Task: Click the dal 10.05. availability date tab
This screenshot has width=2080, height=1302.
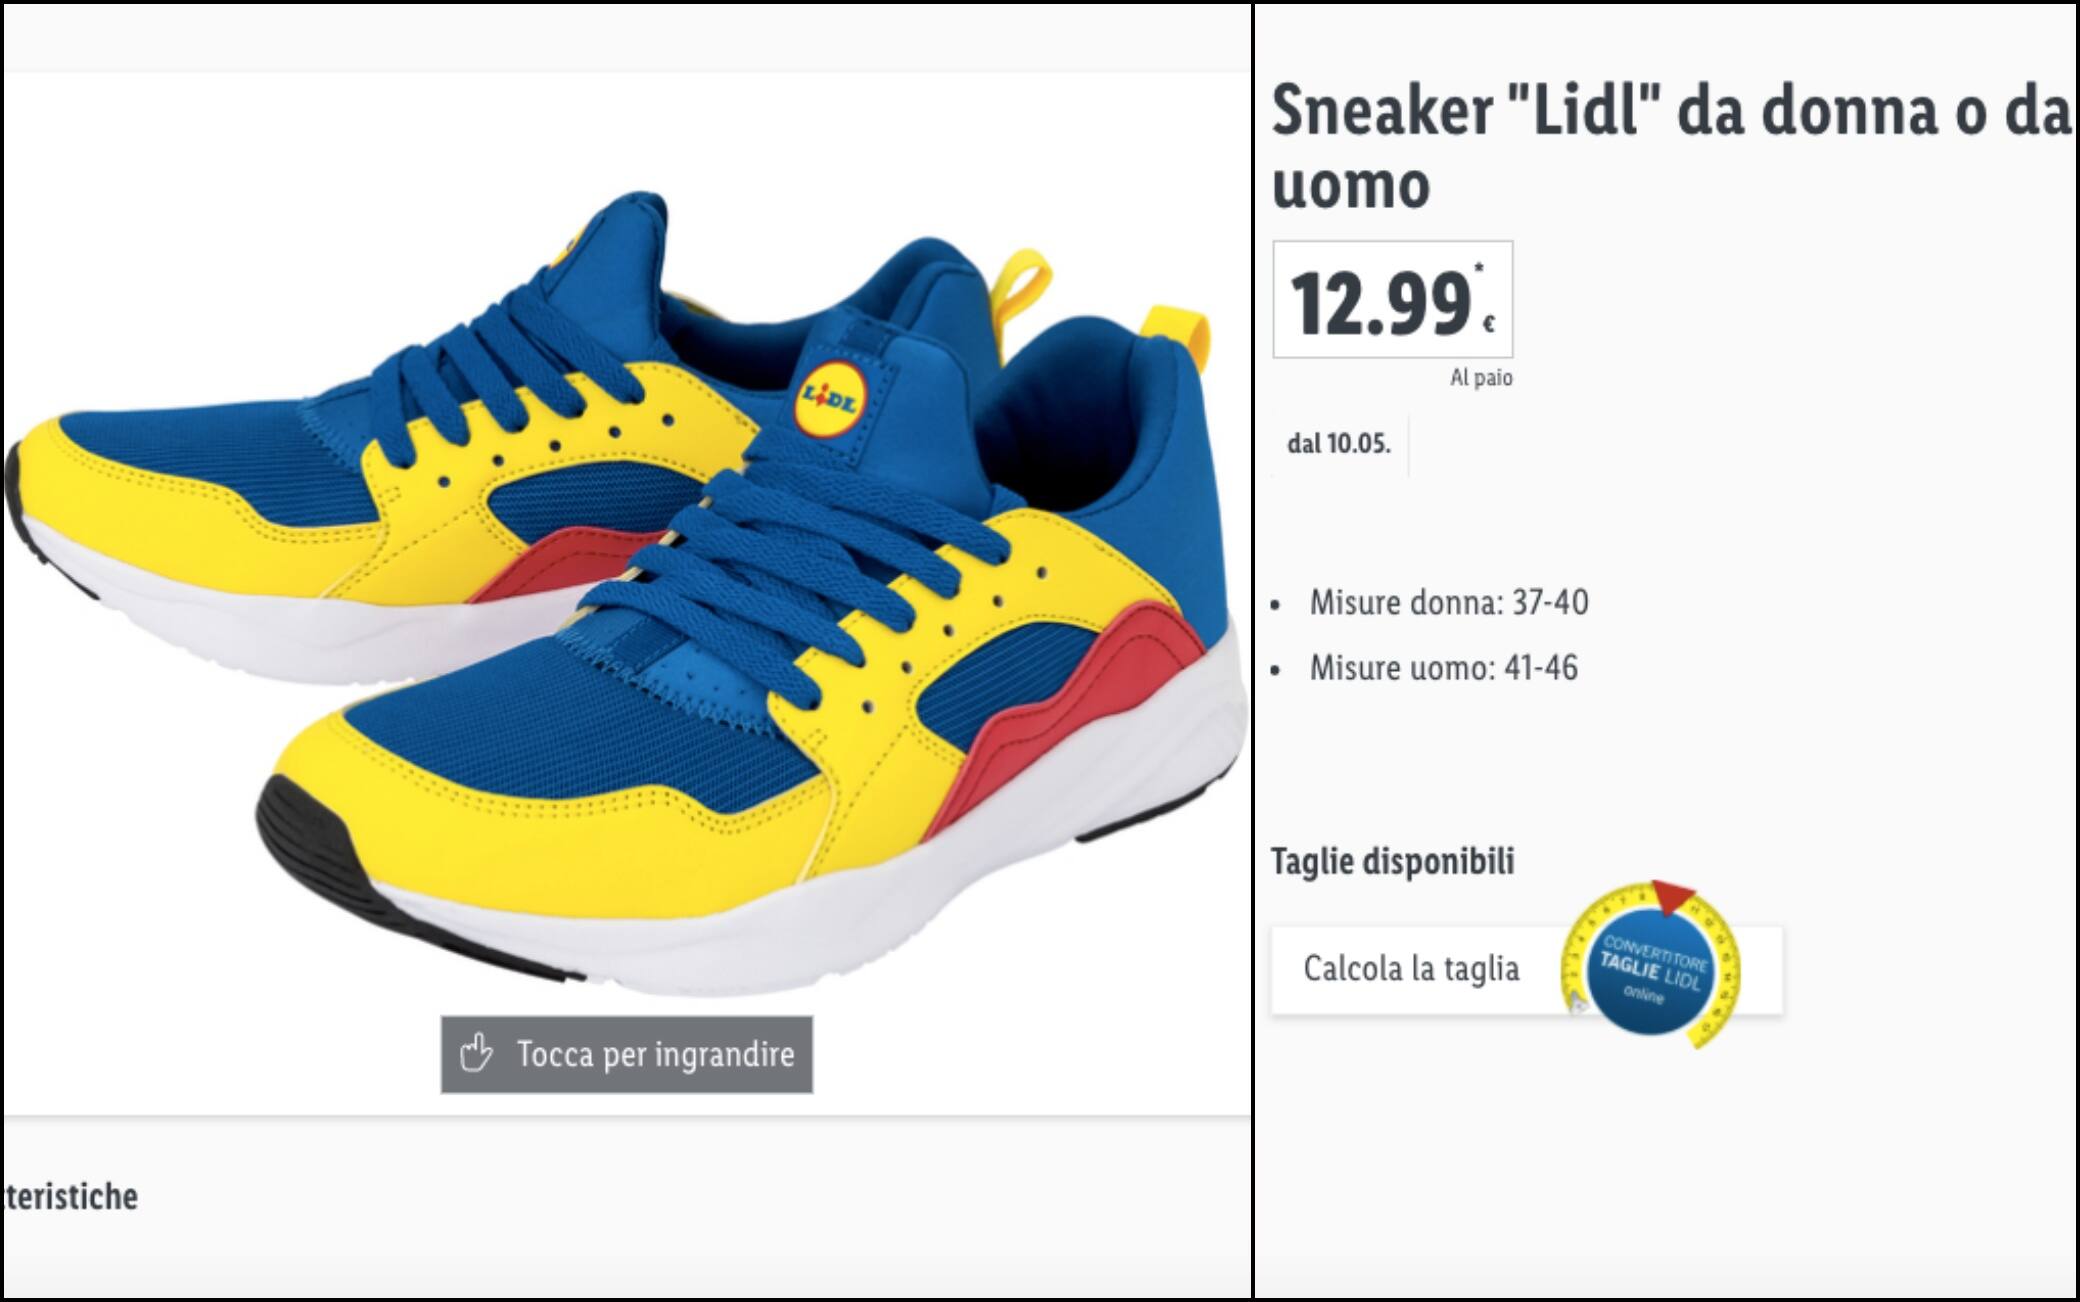Action: (1339, 444)
